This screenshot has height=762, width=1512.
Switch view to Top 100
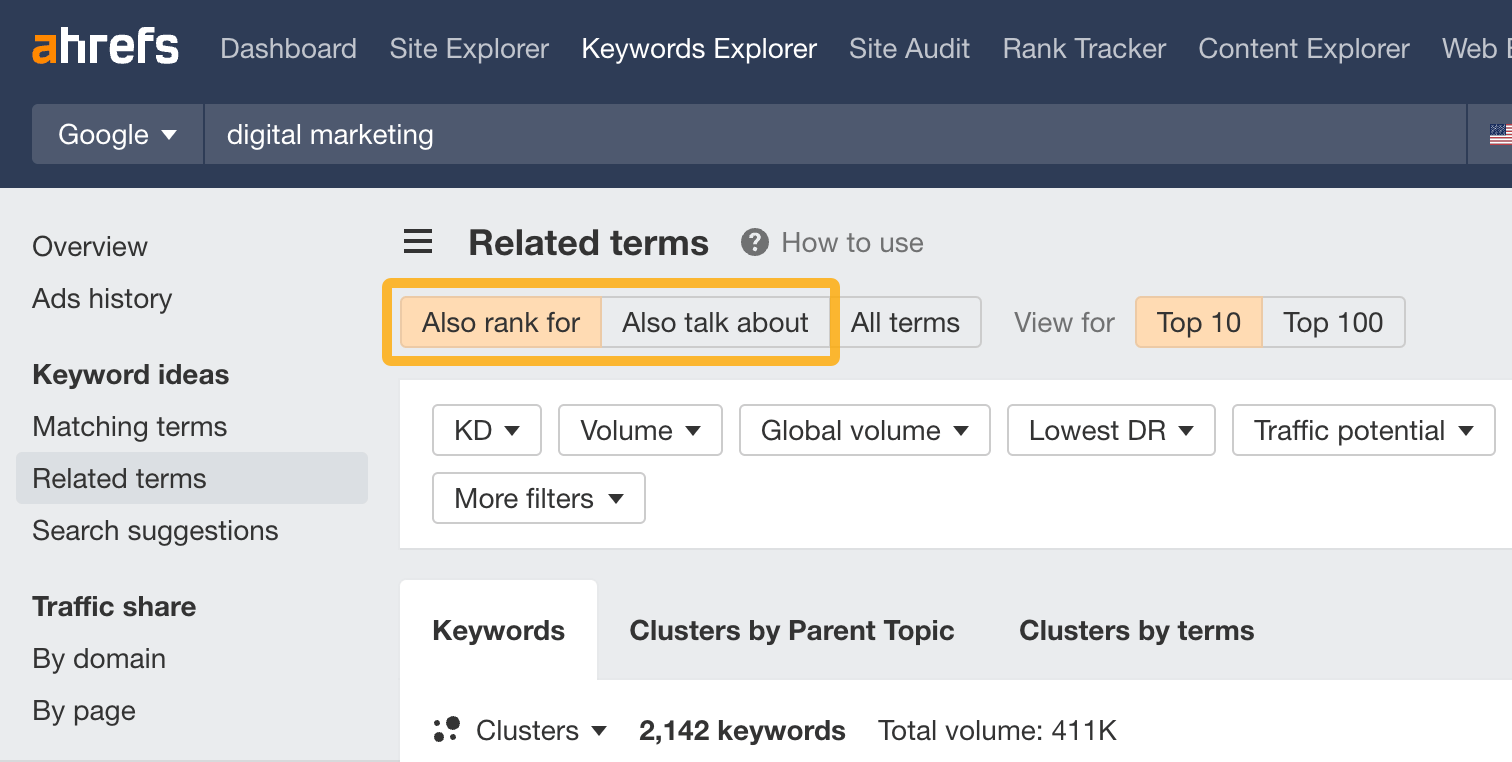[1333, 322]
